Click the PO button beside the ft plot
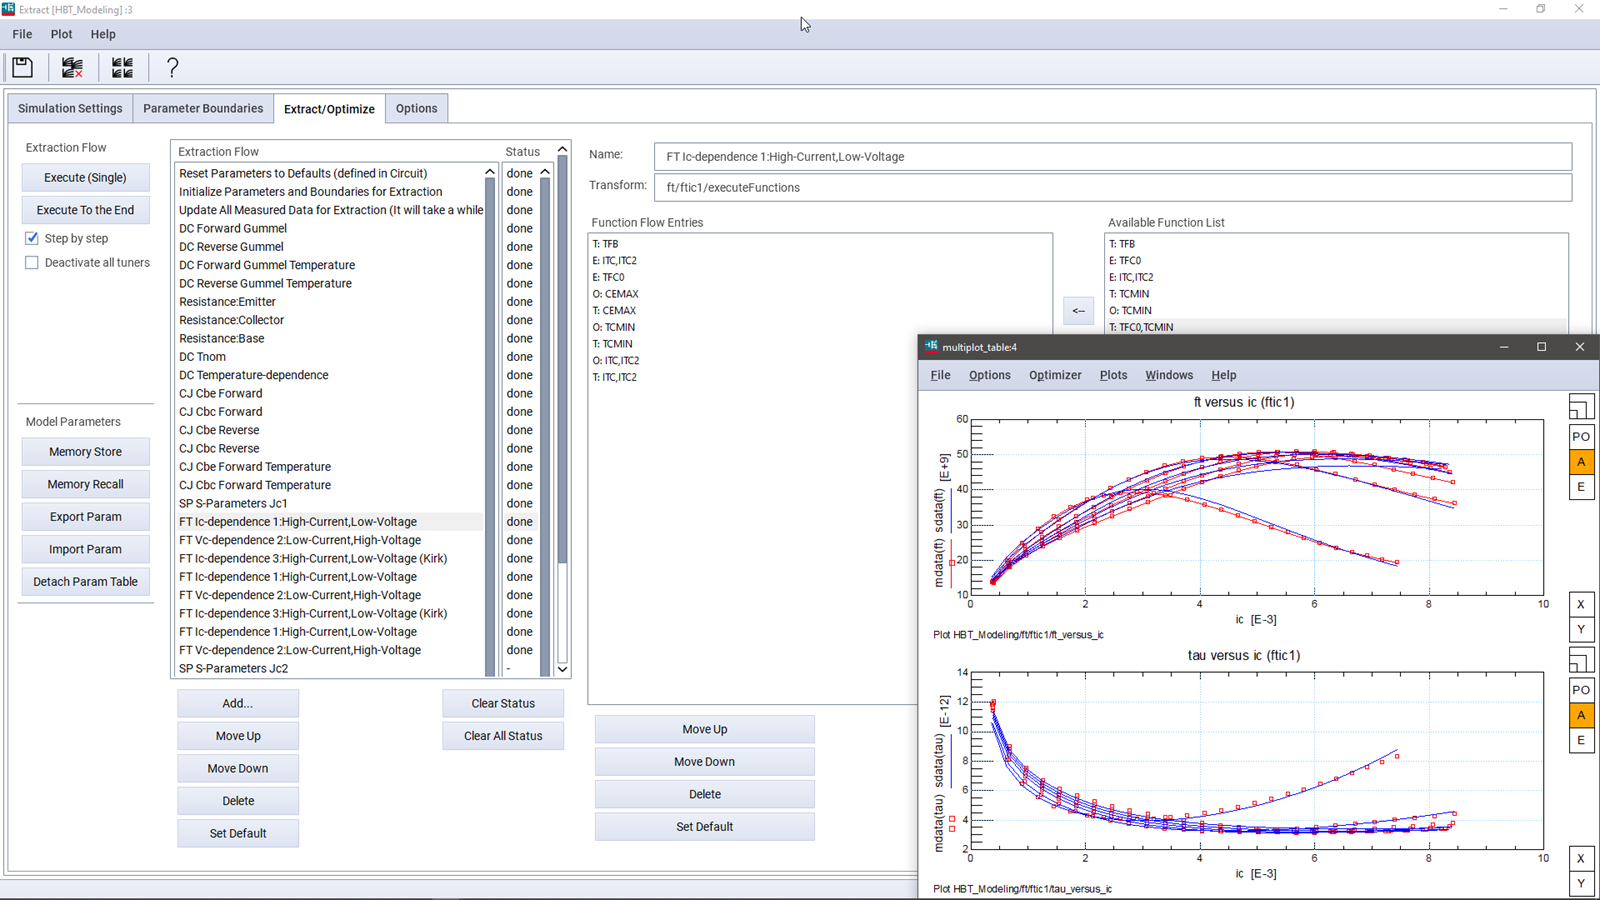 pyautogui.click(x=1580, y=437)
